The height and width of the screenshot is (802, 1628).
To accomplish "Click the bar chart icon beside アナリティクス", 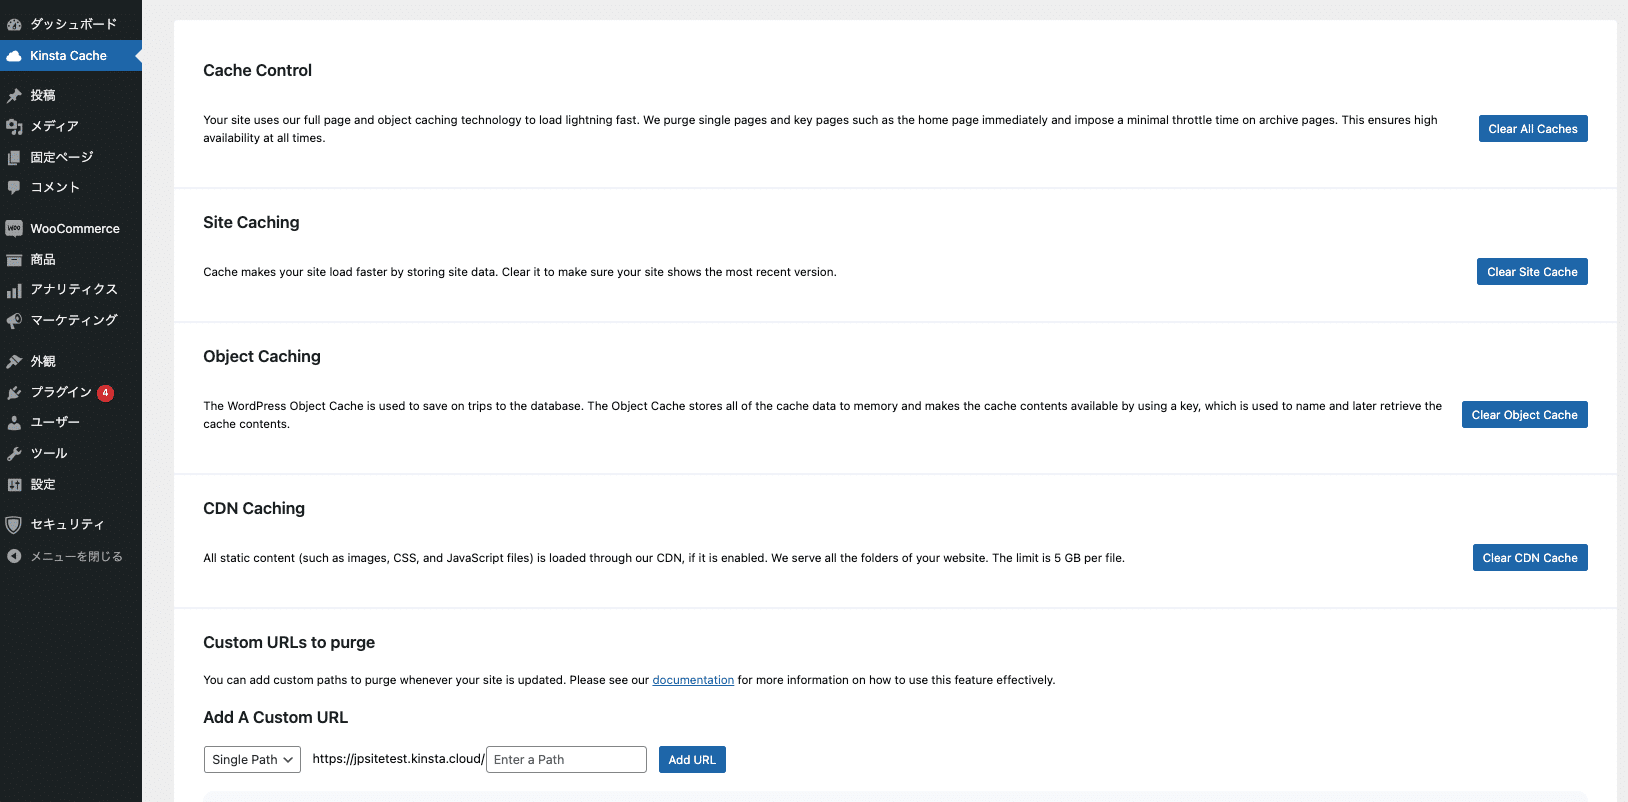I will pyautogui.click(x=14, y=290).
